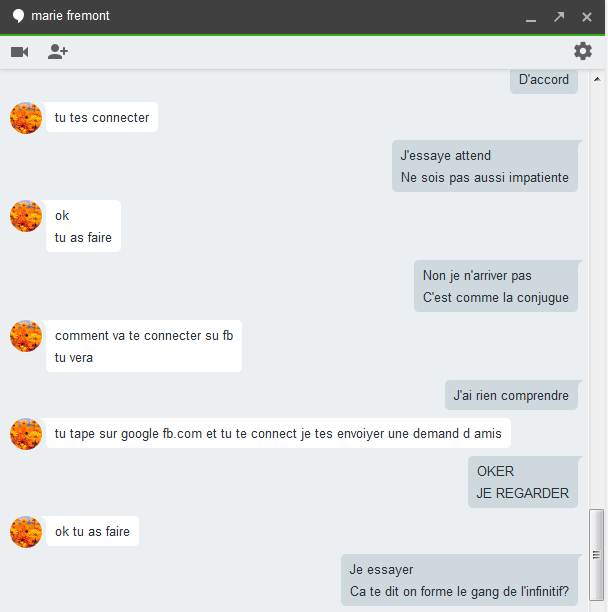Click the 'Ne sois pas aussi impatiente' message
This screenshot has height=612, width=608.
(x=485, y=178)
